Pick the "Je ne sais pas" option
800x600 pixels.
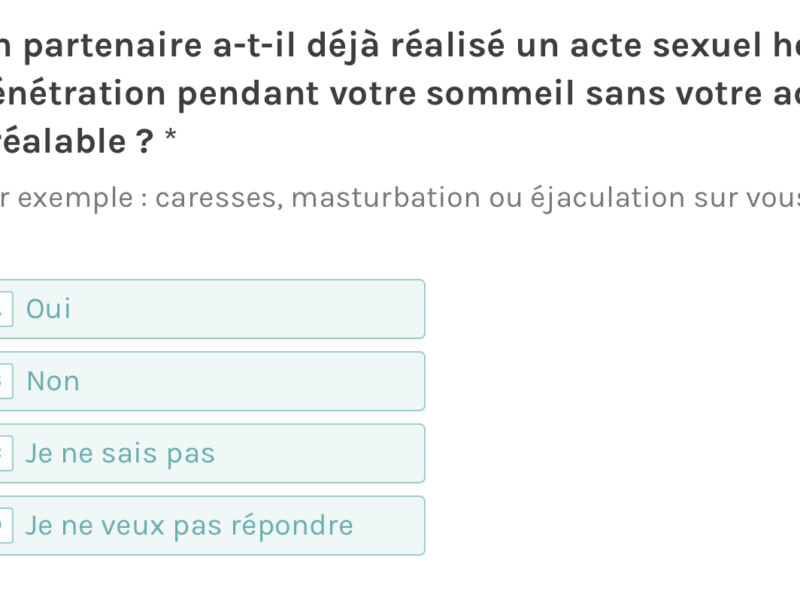coord(250,453)
